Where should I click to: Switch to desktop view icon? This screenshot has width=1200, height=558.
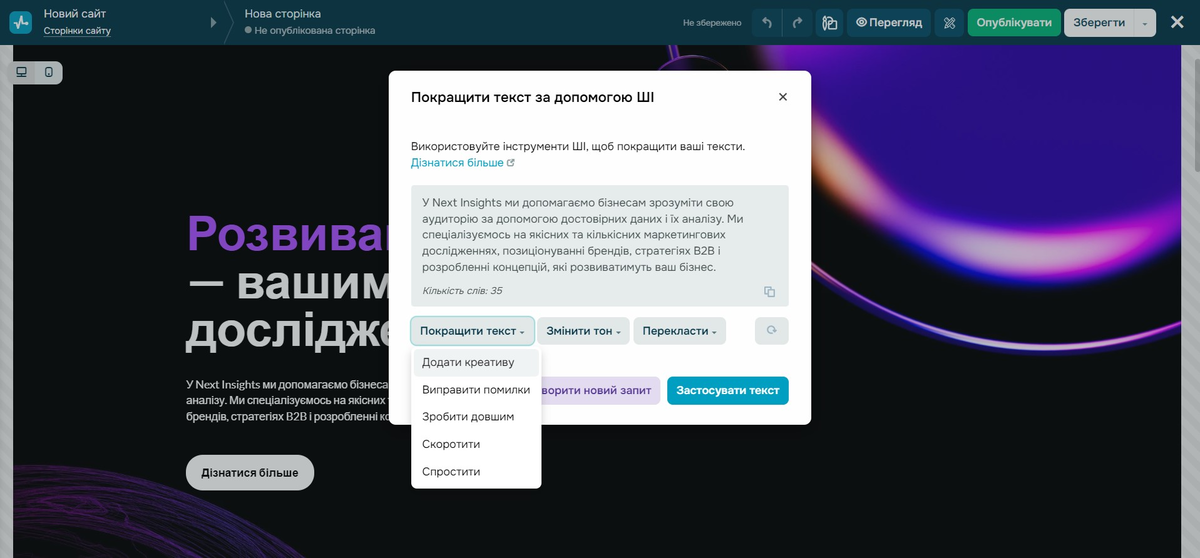[21, 72]
